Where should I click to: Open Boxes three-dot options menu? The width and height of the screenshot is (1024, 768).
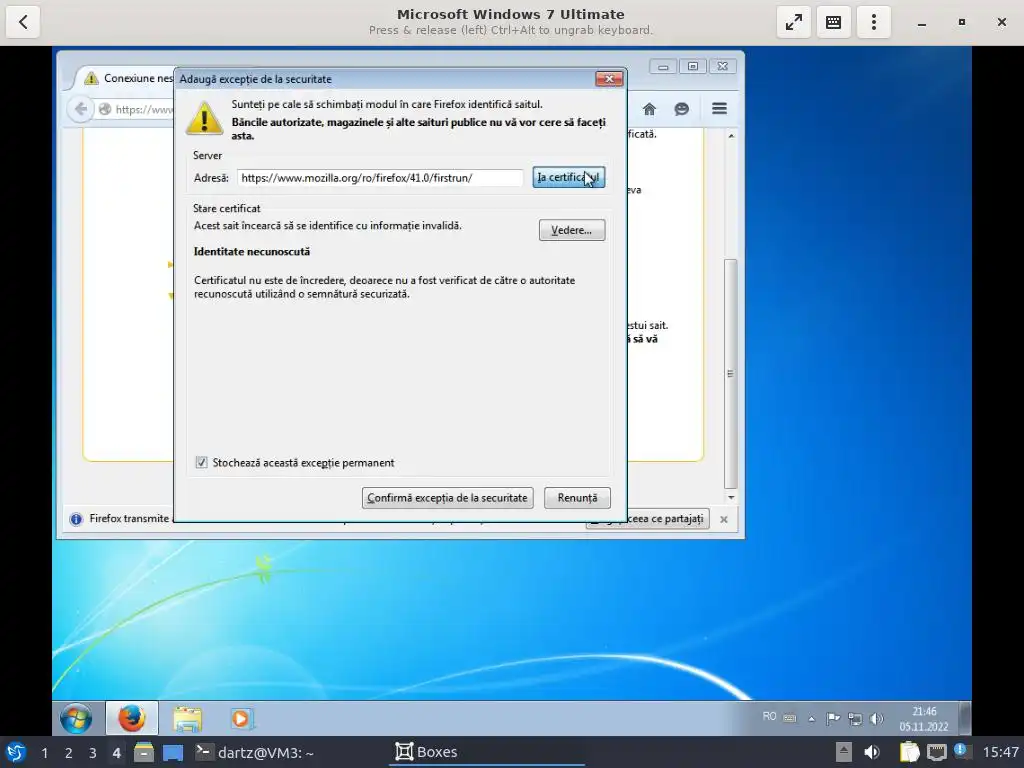point(874,22)
